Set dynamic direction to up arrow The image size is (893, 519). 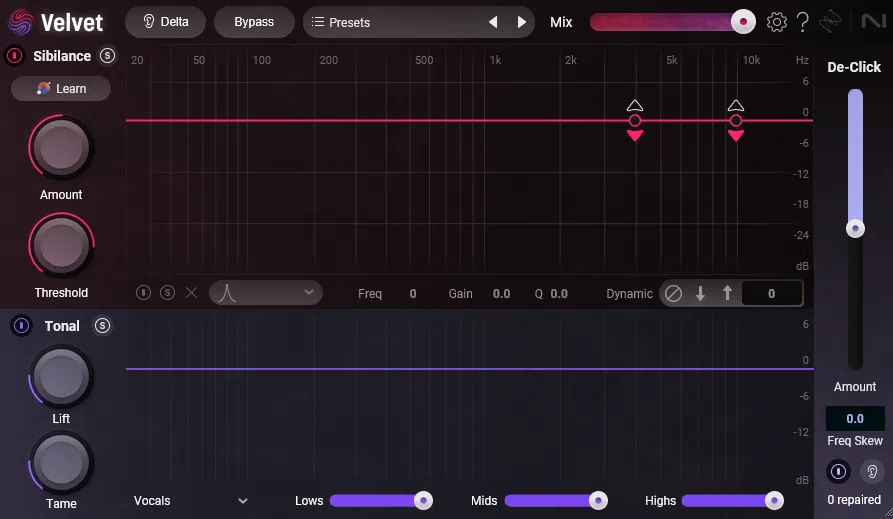coord(727,293)
